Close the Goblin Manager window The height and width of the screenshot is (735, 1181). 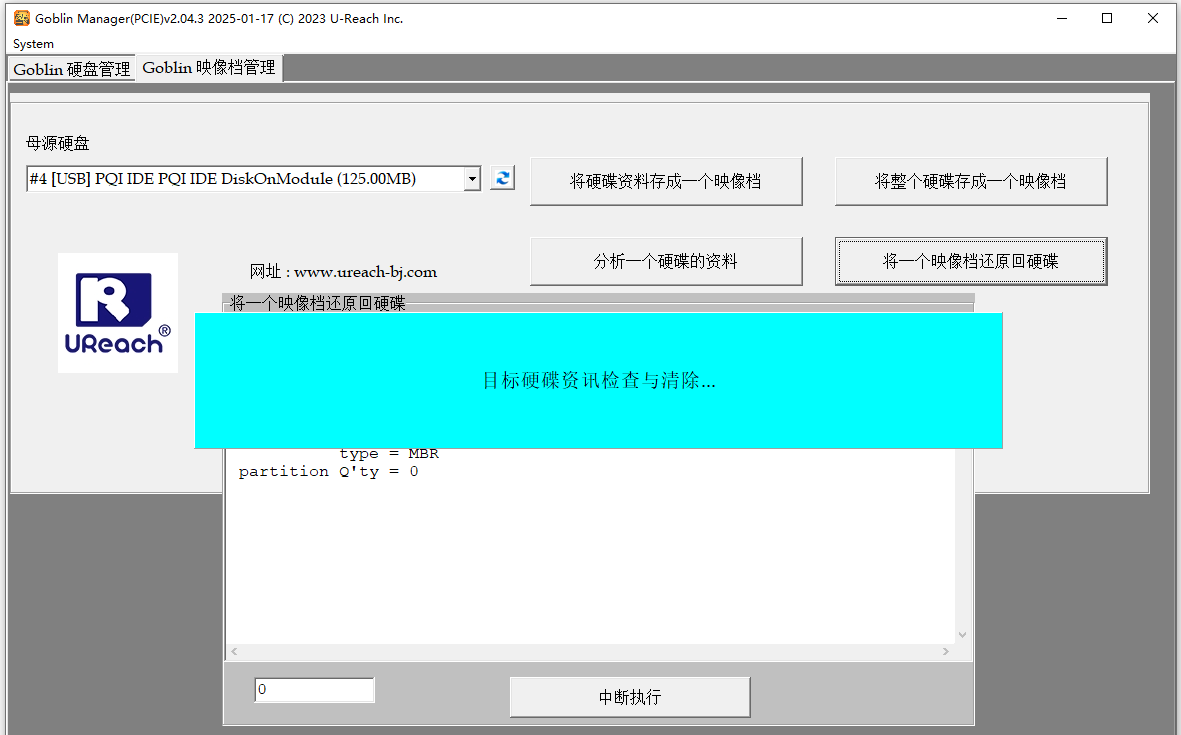1152,18
